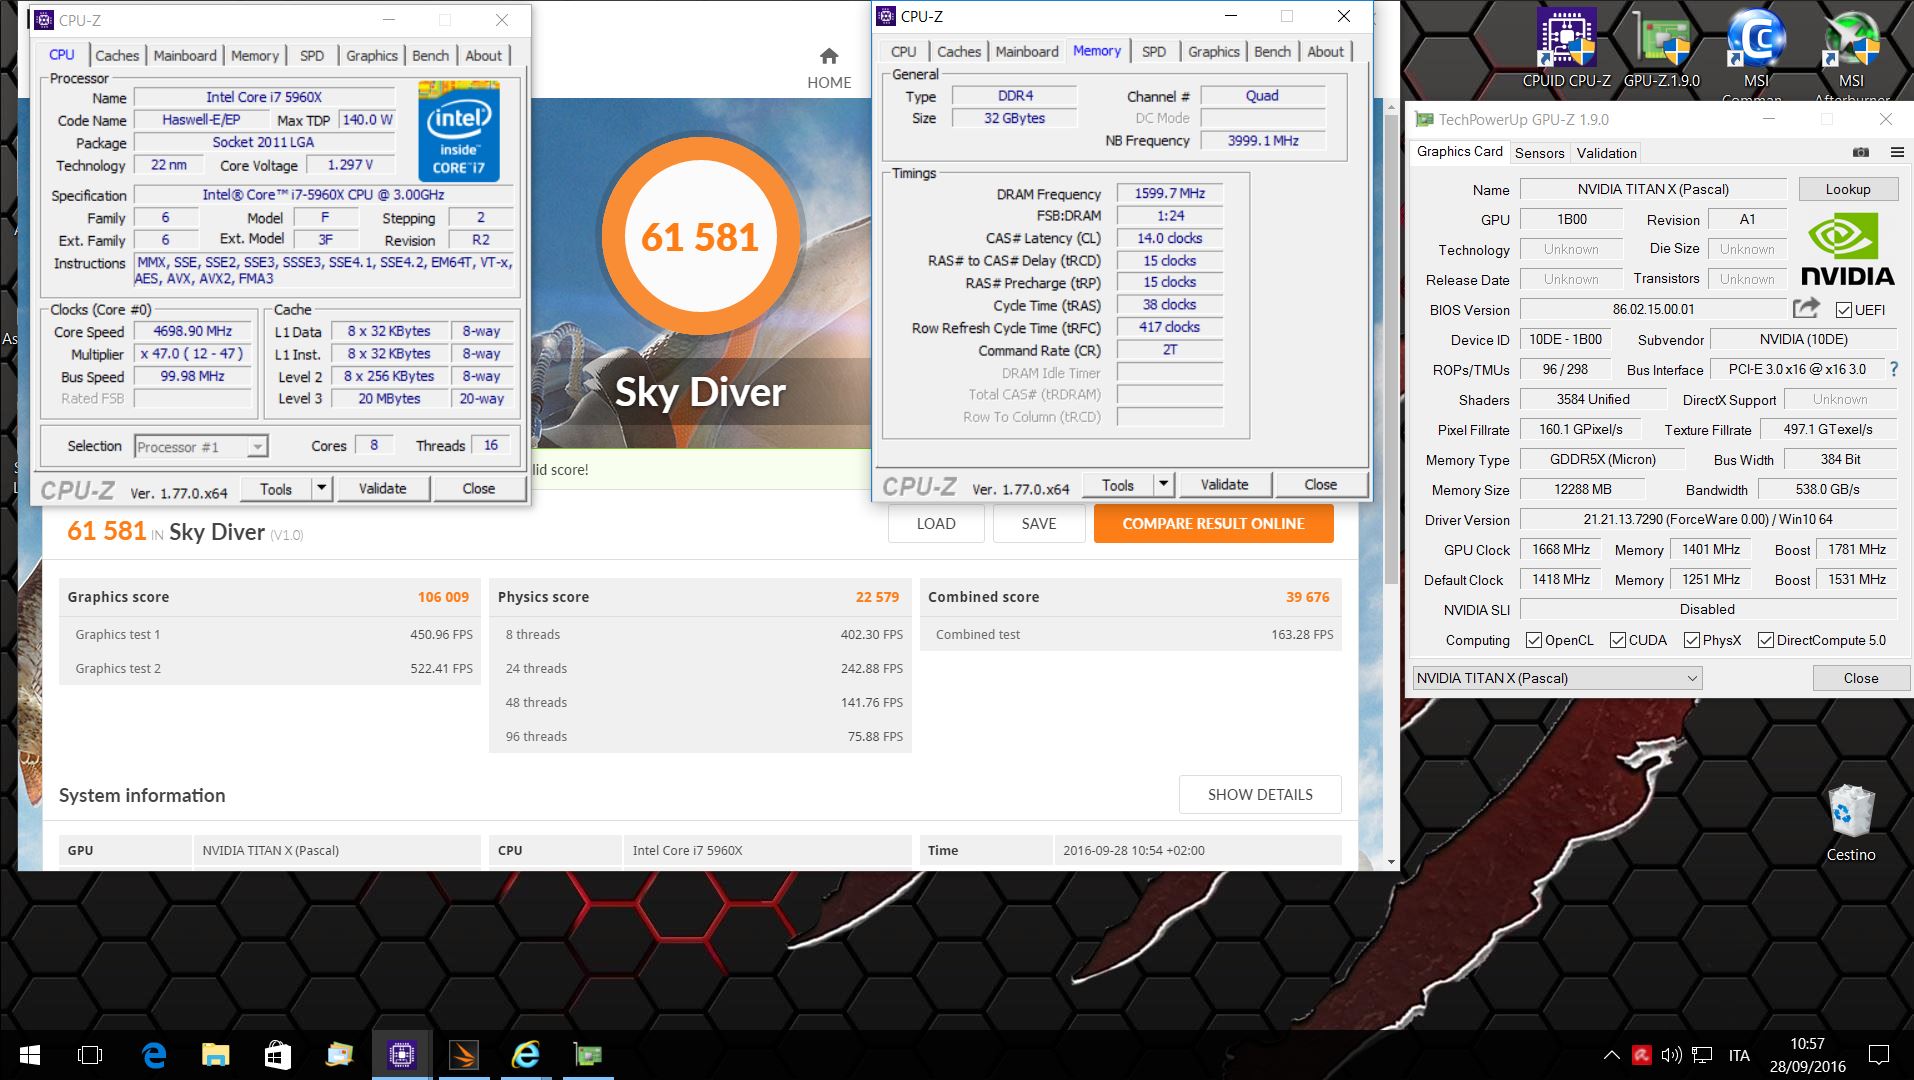This screenshot has height=1080, width=1914.
Task: Click the SAVE button in 3DMark
Action: 1039,523
